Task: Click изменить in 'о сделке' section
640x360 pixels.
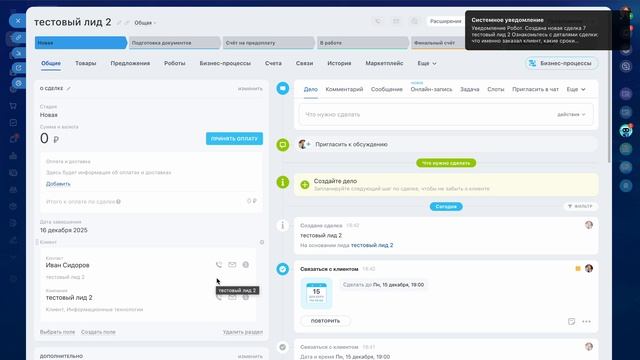Action: click(x=250, y=89)
